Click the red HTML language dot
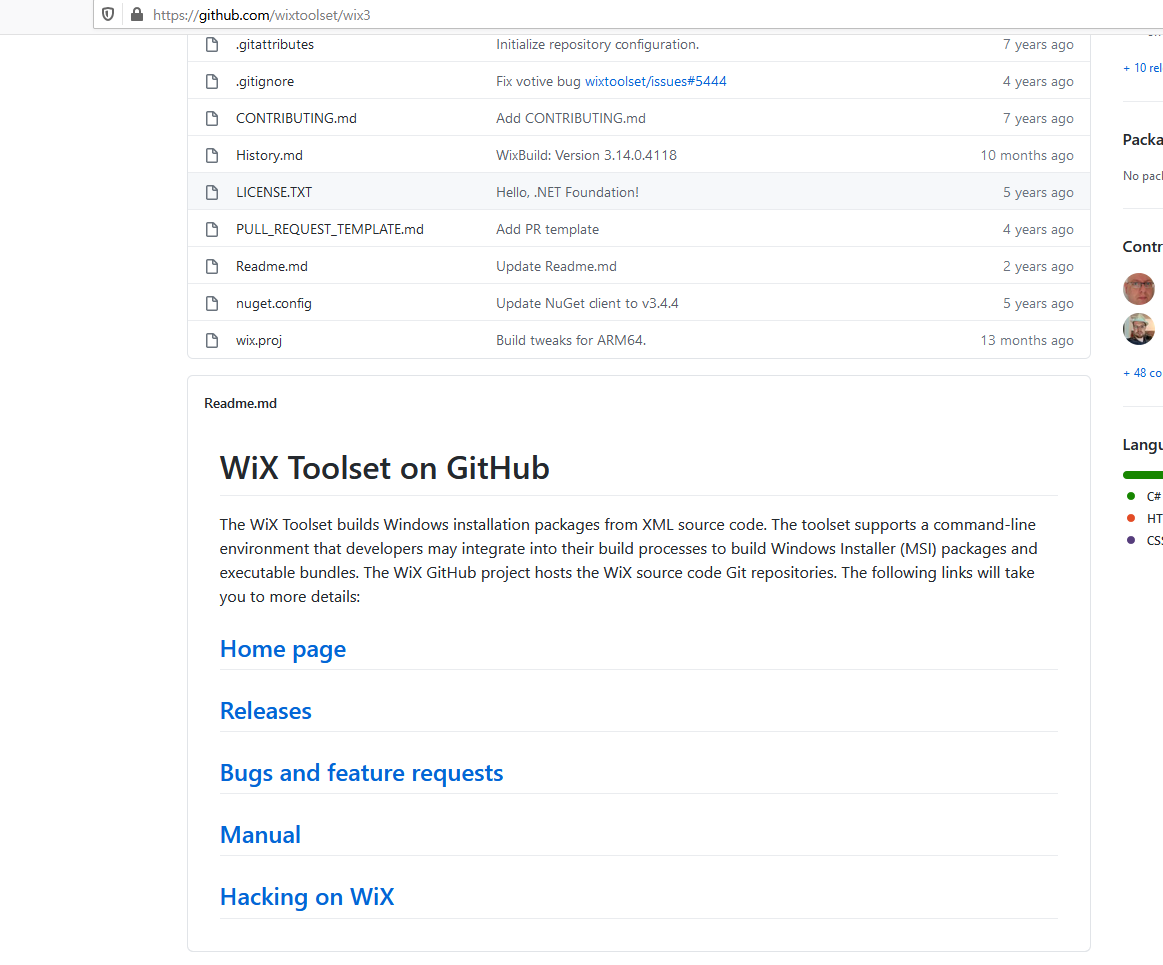The width and height of the screenshot is (1163, 965). pyautogui.click(x=1131, y=518)
